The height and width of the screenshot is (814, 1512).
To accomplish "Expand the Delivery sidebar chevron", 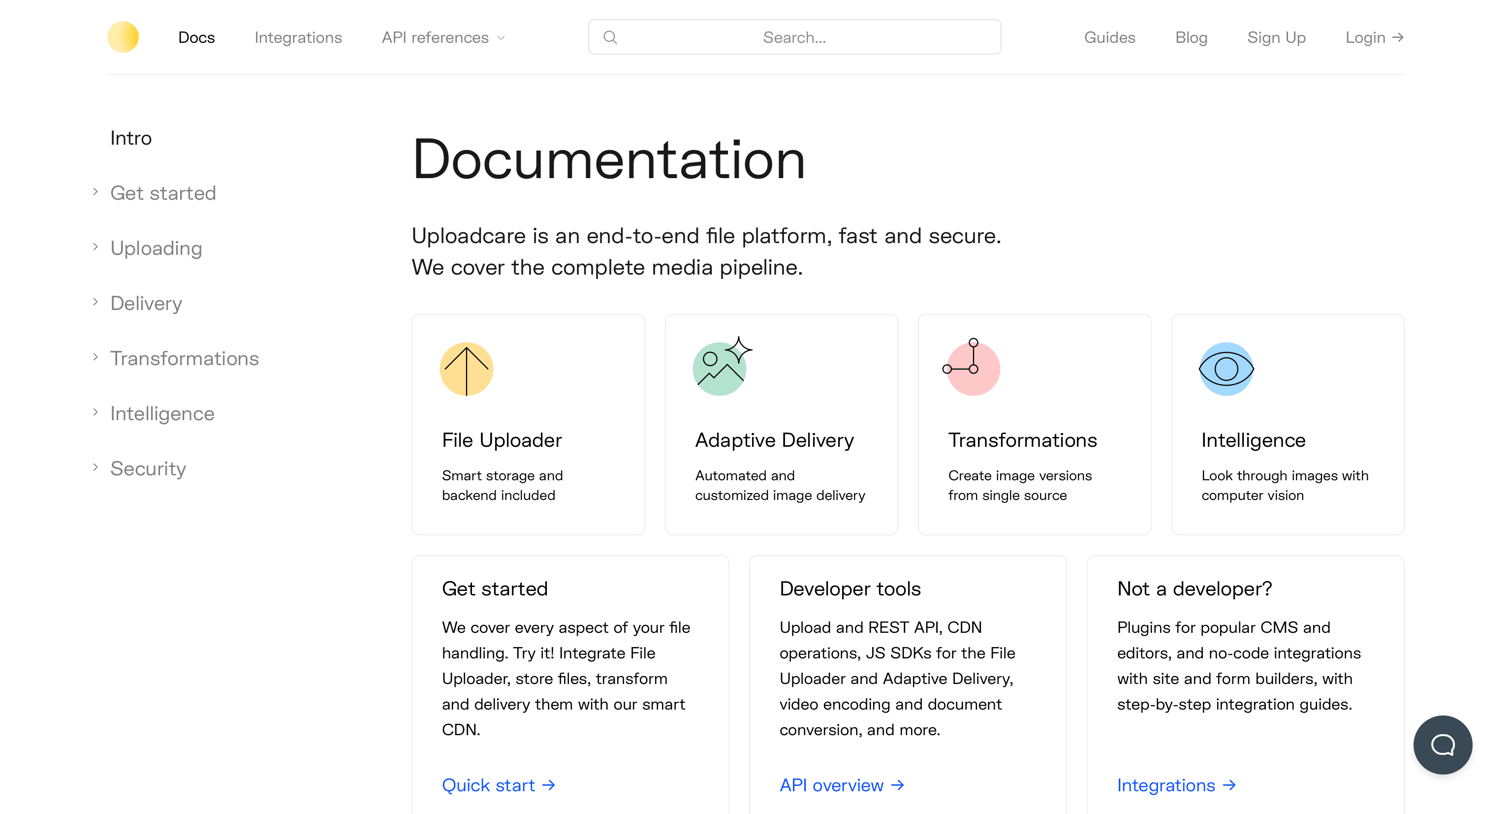I will tap(95, 302).
